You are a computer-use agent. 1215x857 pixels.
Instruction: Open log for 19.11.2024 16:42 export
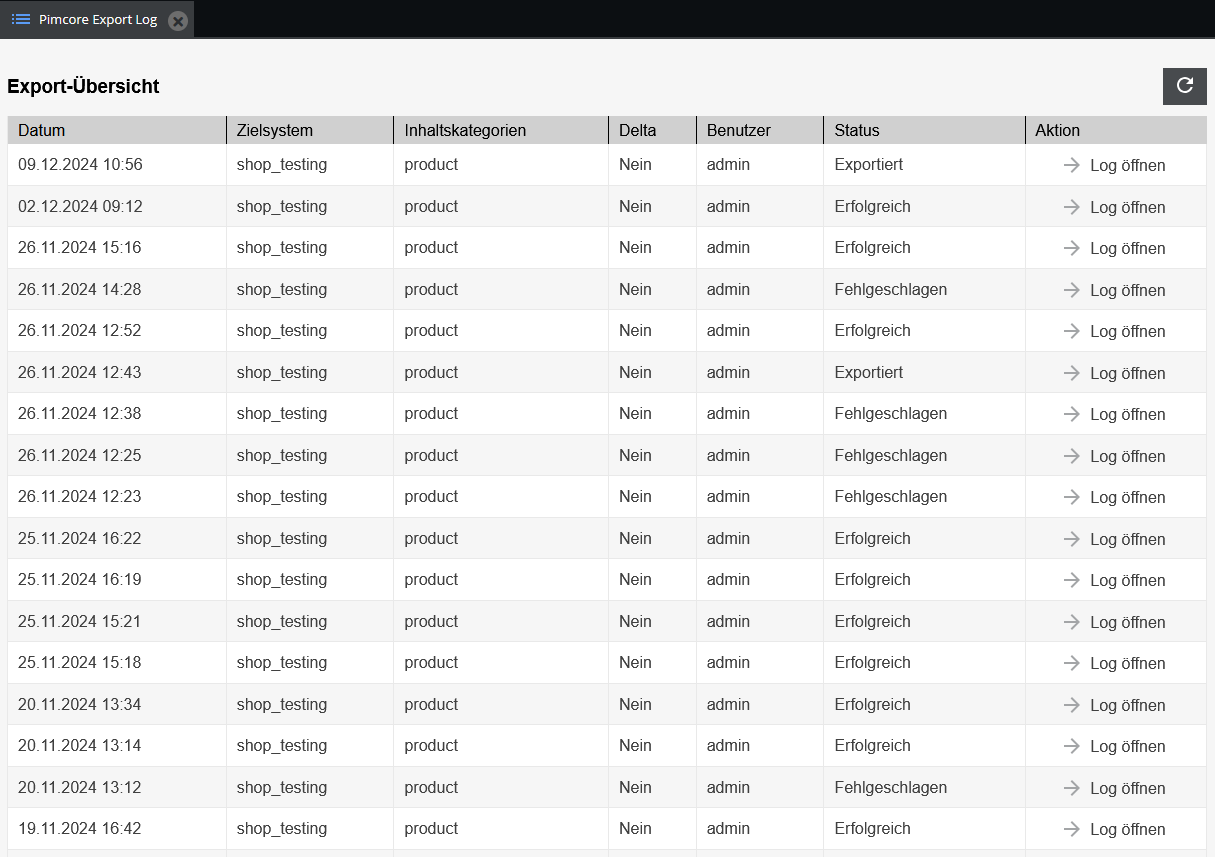pyautogui.click(x=1114, y=829)
